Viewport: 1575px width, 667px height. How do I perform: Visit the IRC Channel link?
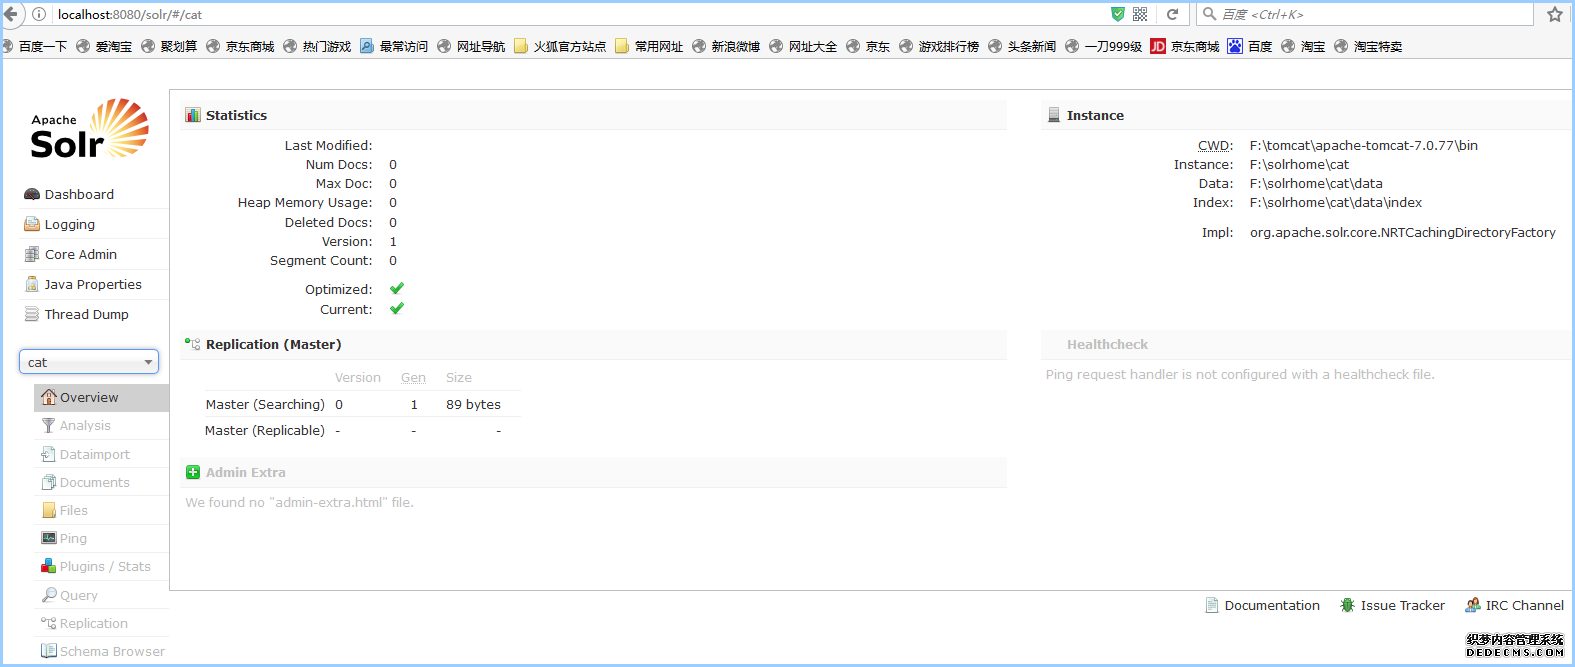coord(1523,605)
